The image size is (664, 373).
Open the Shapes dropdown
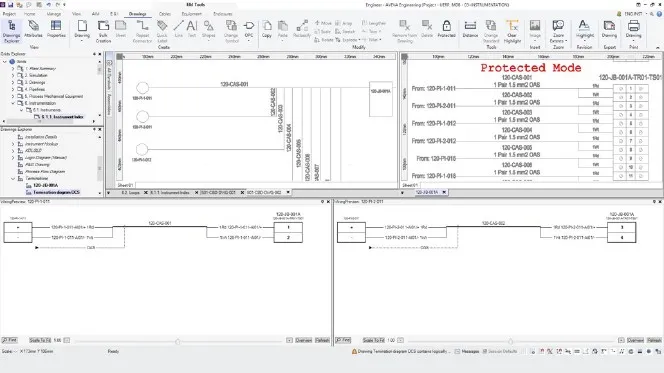click(x=208, y=40)
